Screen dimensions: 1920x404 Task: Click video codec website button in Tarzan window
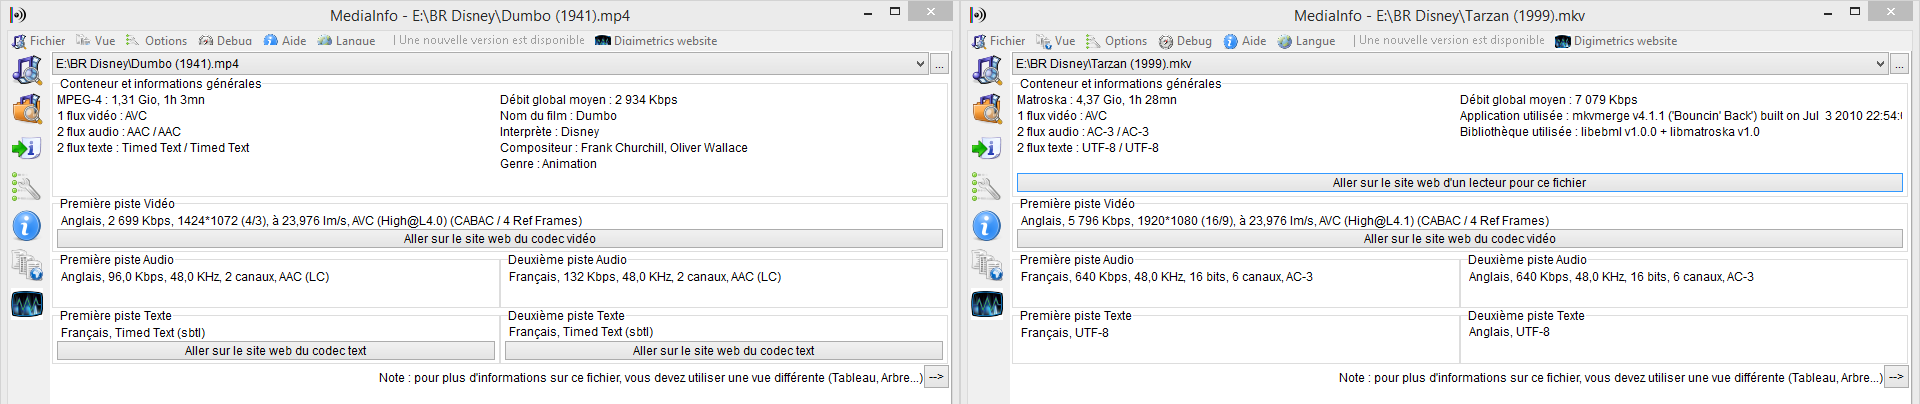pos(1460,239)
